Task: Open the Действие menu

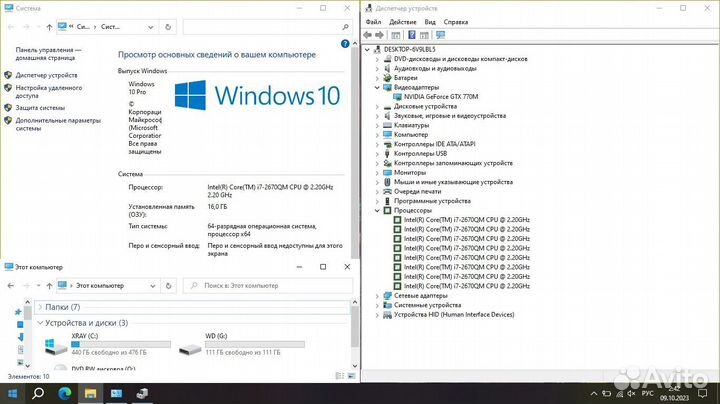Action: 403,22
